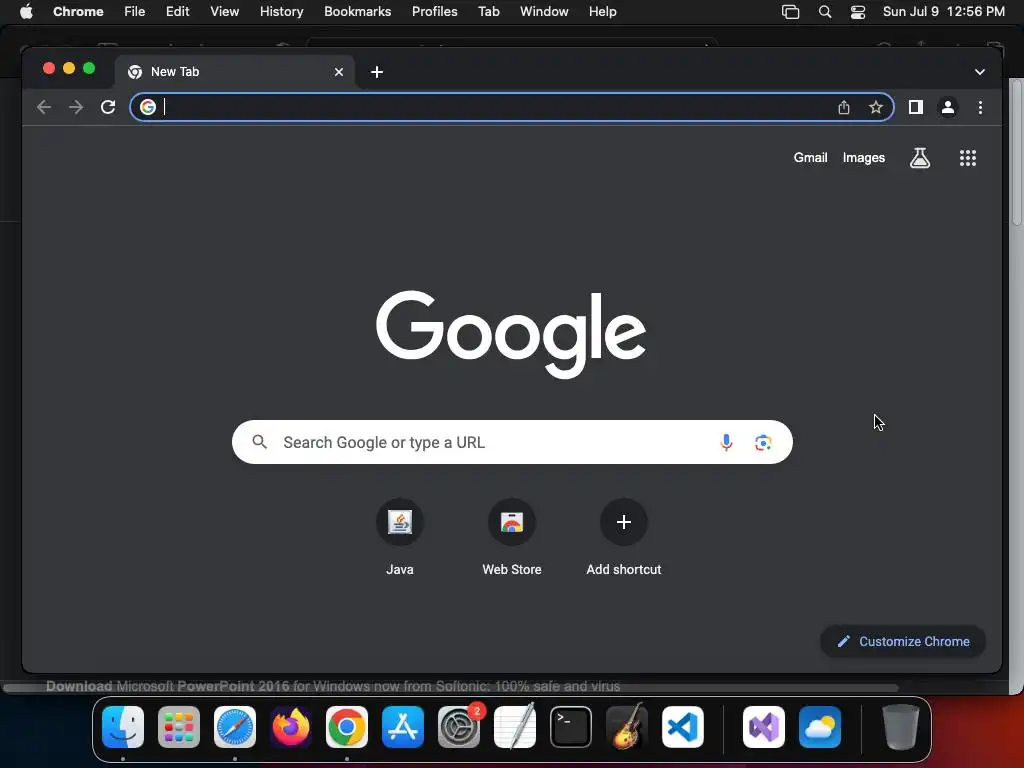Start voice search with the microphone
Image resolution: width=1024 pixels, height=768 pixels.
coord(726,442)
